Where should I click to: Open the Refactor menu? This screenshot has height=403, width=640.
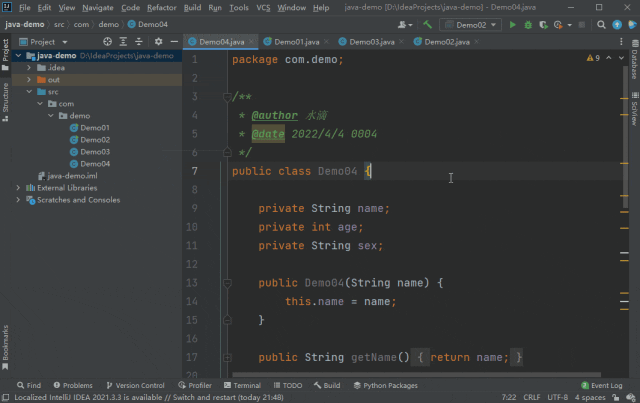tap(161, 7)
